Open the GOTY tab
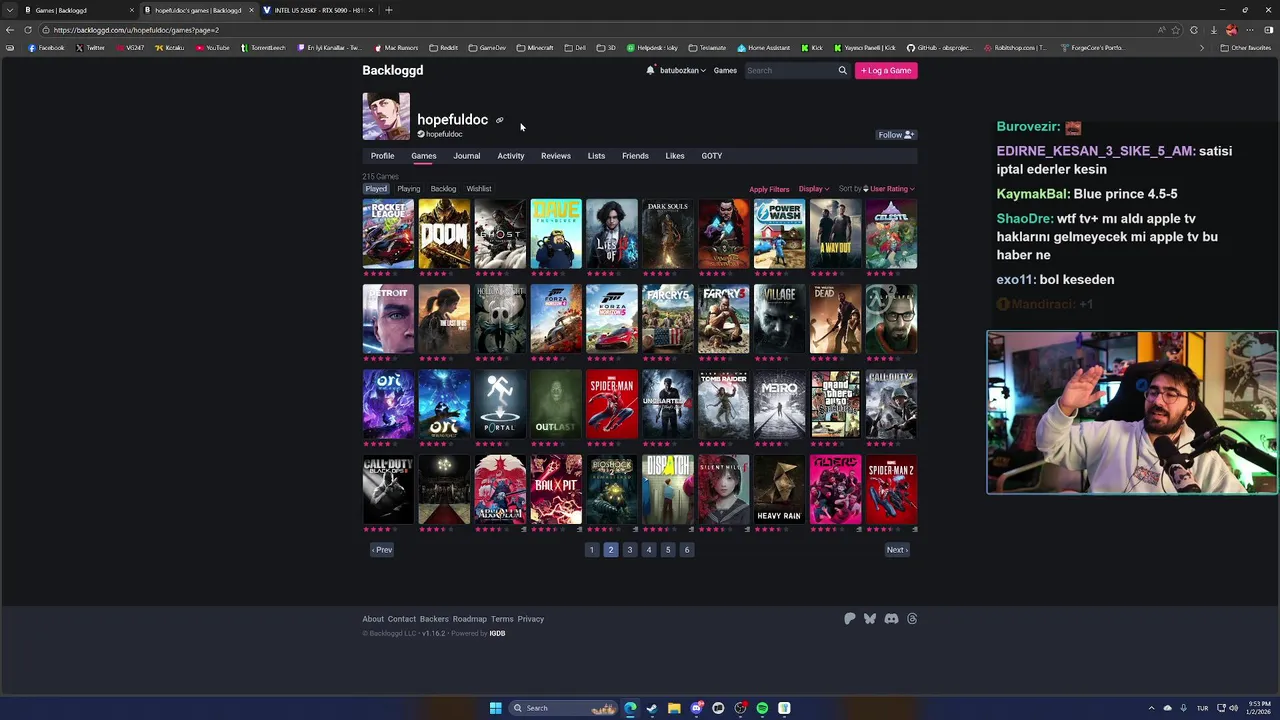This screenshot has height=720, width=1280. [711, 156]
